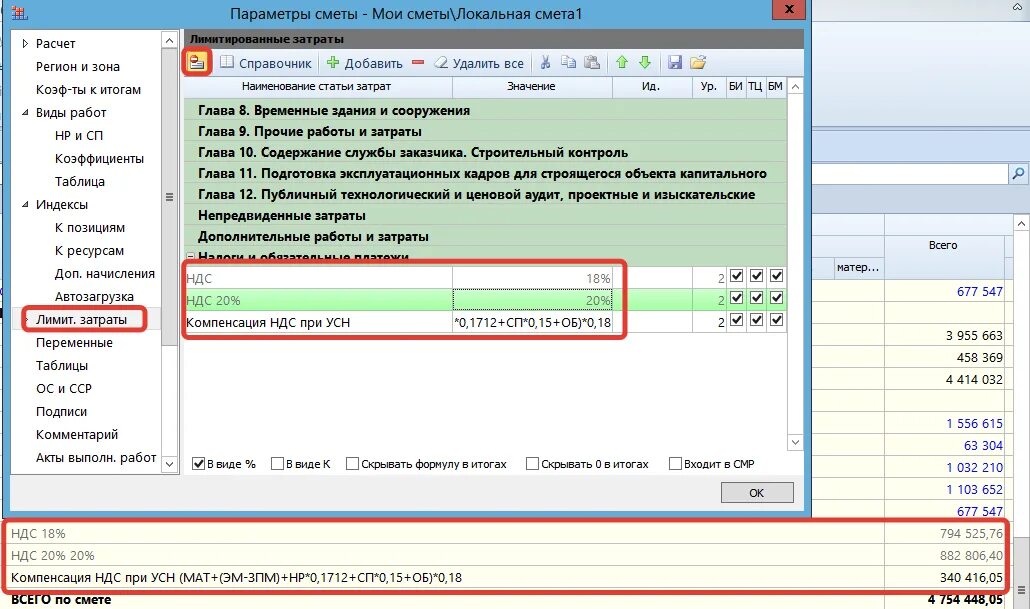
Task: Select 'Лимит. затраты' tree item
Action: point(81,319)
